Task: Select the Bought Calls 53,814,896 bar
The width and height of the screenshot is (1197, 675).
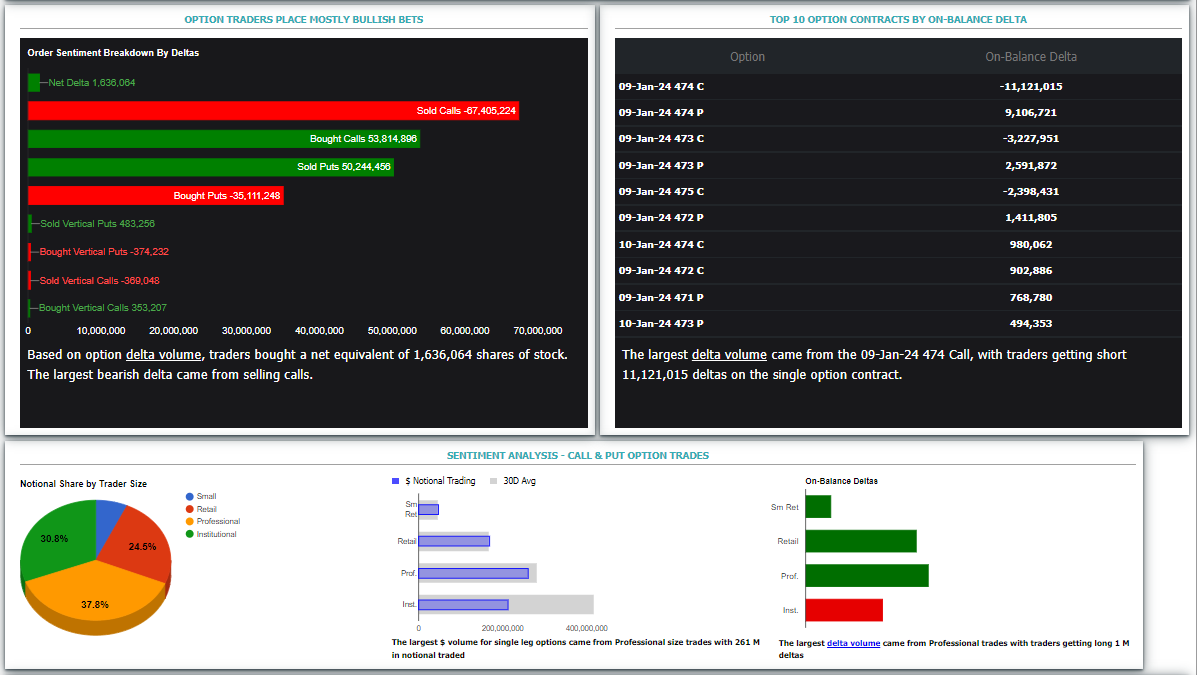Action: [224, 139]
